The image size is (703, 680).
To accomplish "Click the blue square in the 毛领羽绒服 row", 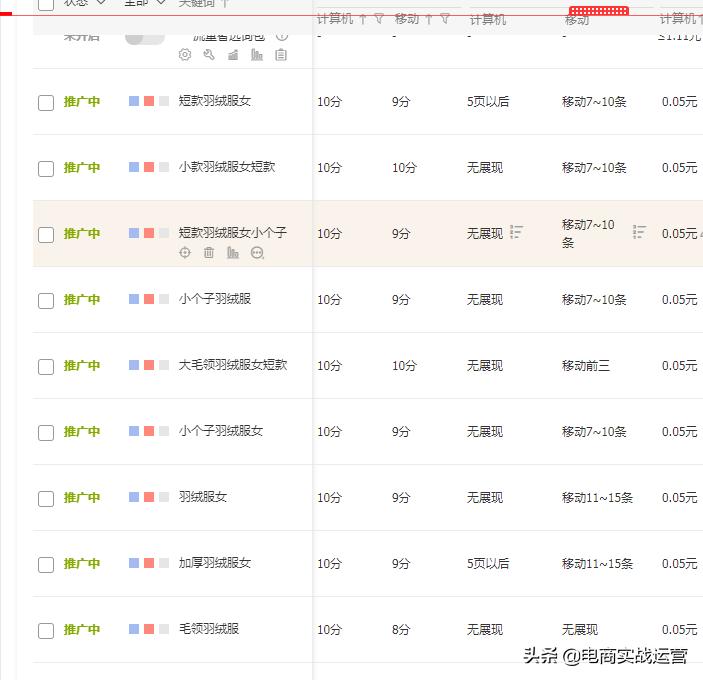I will pos(134,629).
